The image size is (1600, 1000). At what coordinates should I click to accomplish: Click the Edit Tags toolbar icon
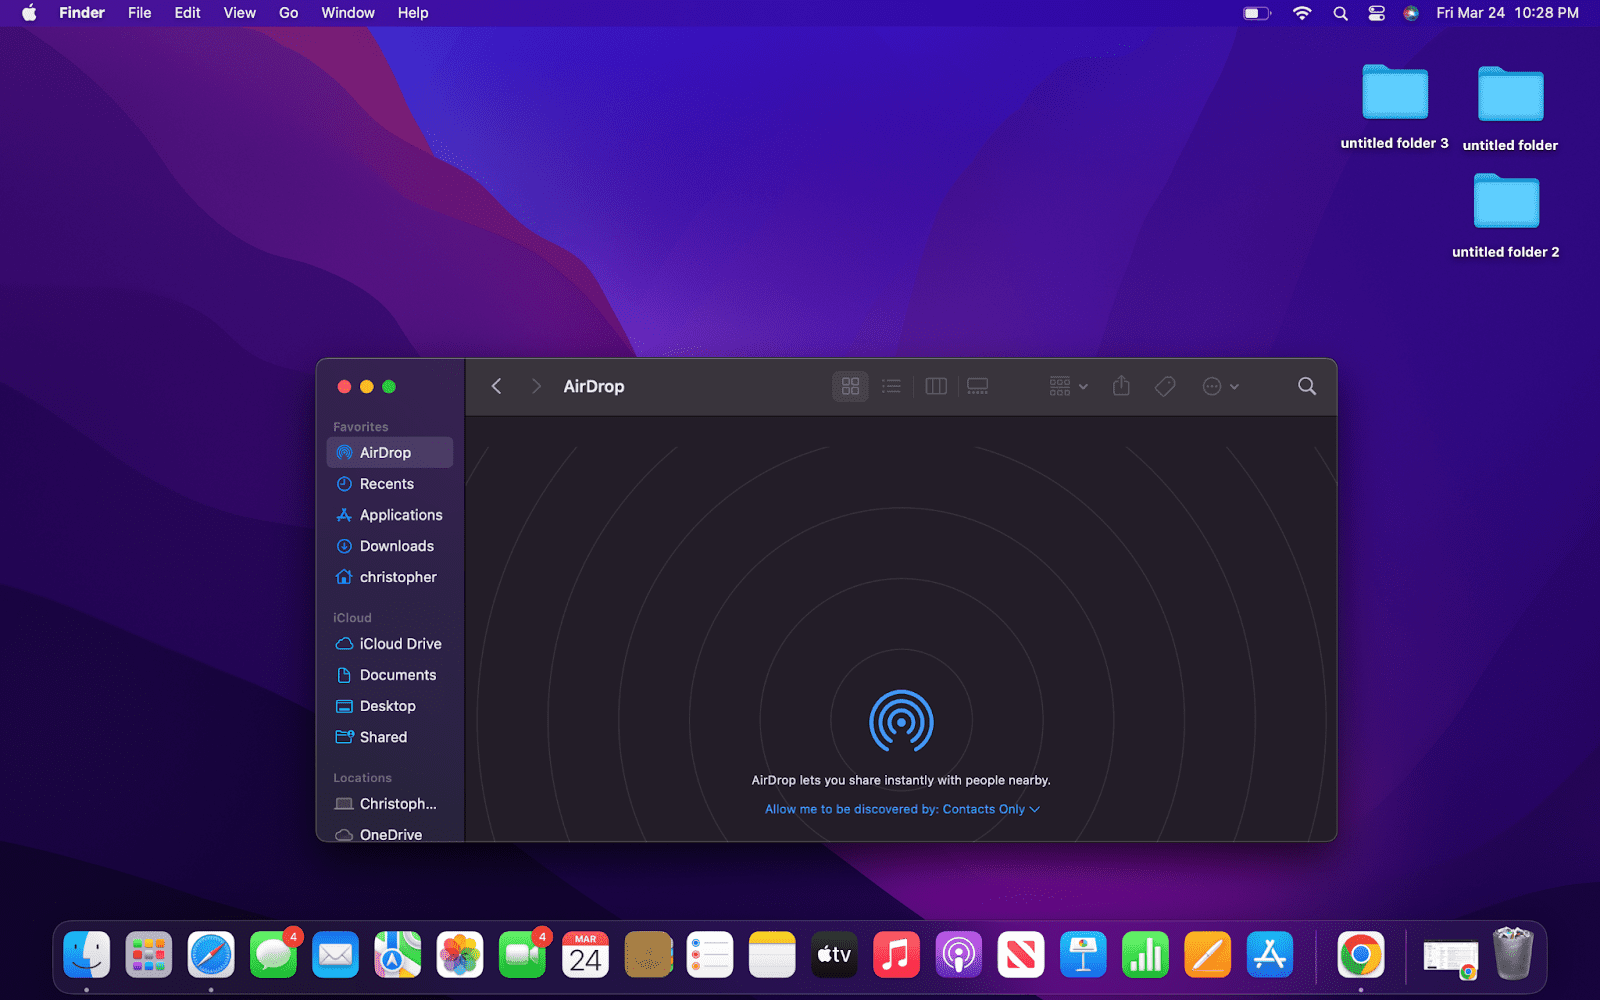pyautogui.click(x=1165, y=386)
